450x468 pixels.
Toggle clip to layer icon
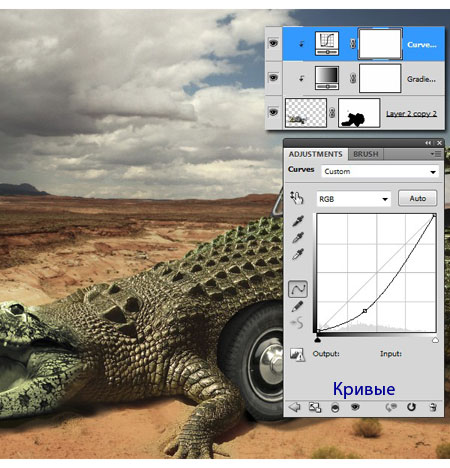click(x=335, y=408)
